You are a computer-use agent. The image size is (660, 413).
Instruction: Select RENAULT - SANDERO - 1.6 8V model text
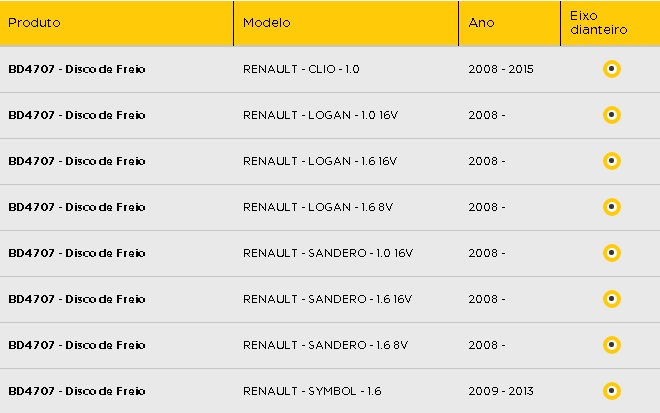pos(325,345)
